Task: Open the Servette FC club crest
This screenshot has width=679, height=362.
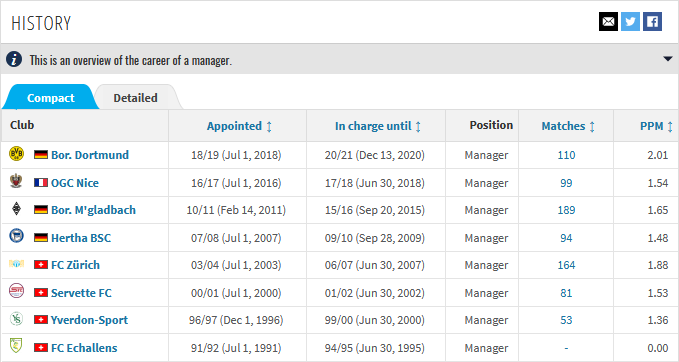Action: pos(16,291)
